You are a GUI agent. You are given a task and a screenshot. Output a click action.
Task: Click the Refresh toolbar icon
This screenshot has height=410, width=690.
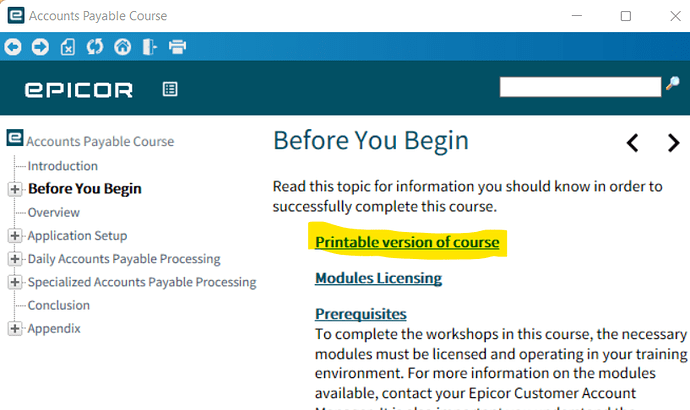[95, 47]
